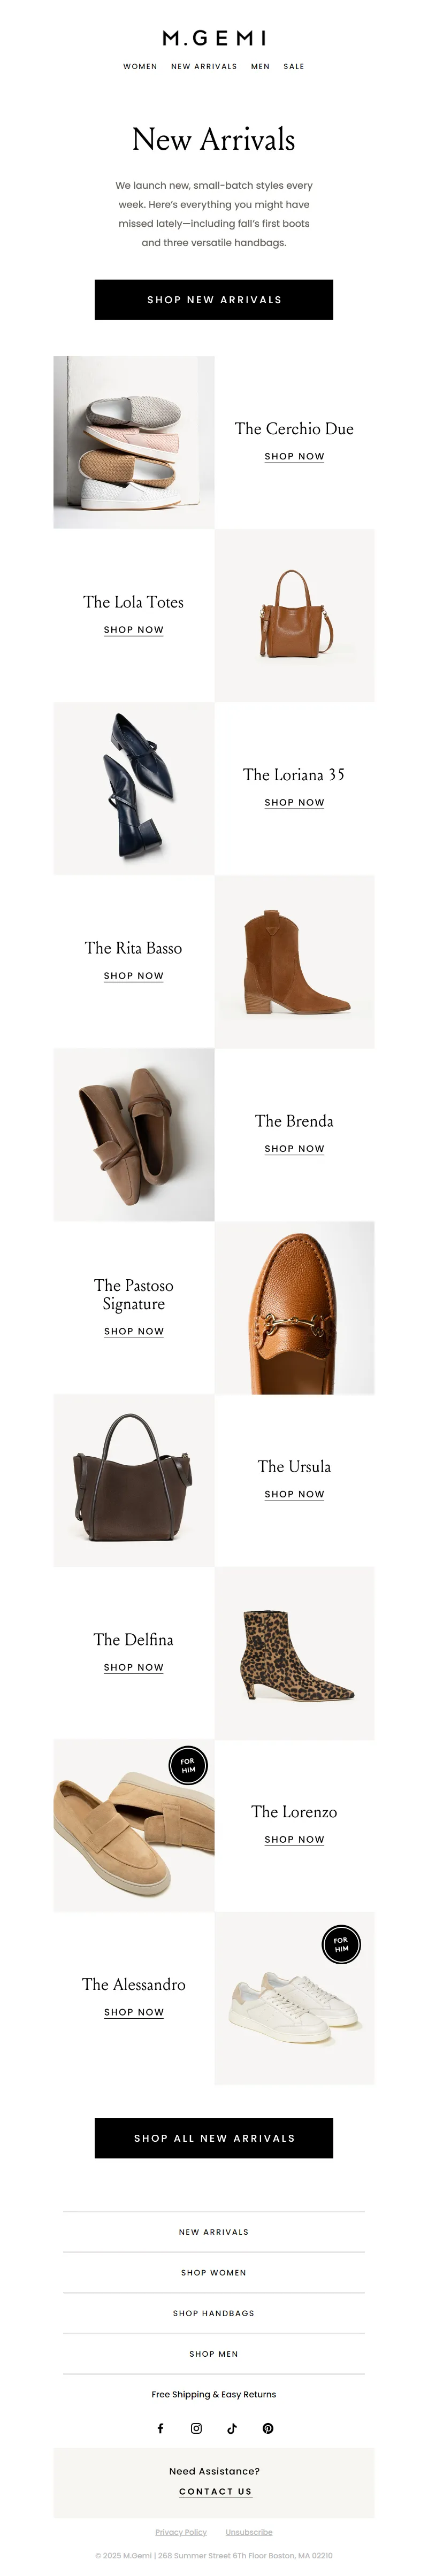This screenshot has height=2576, width=428.
Task: Open the SALE navigation item
Action: (294, 67)
